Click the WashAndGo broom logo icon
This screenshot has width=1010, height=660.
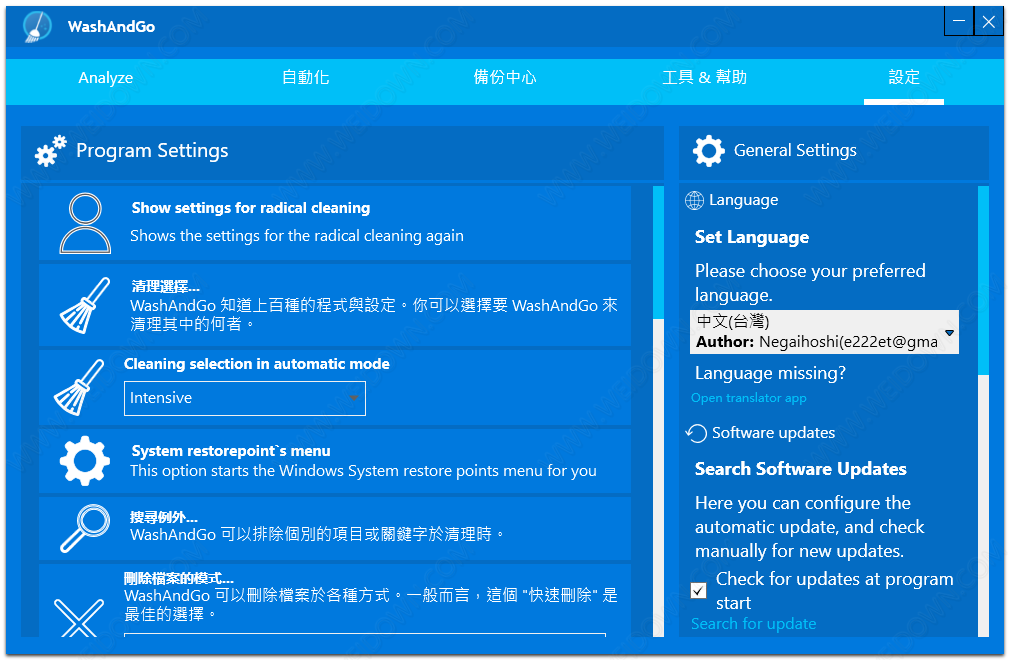pyautogui.click(x=37, y=26)
